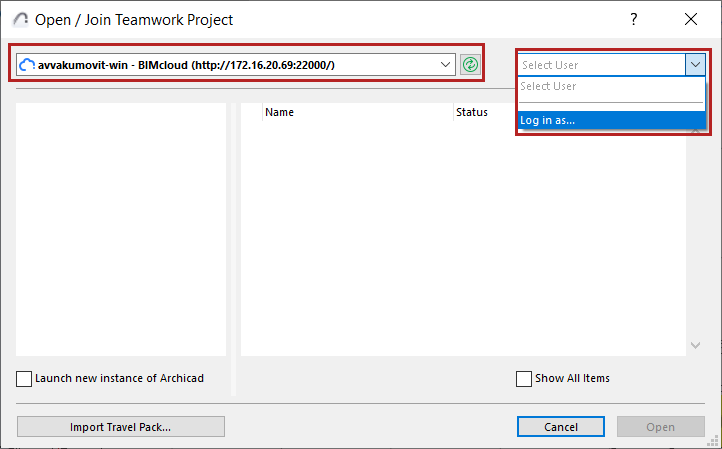722x449 pixels.
Task: Sort project list by Name column
Action: (x=280, y=112)
